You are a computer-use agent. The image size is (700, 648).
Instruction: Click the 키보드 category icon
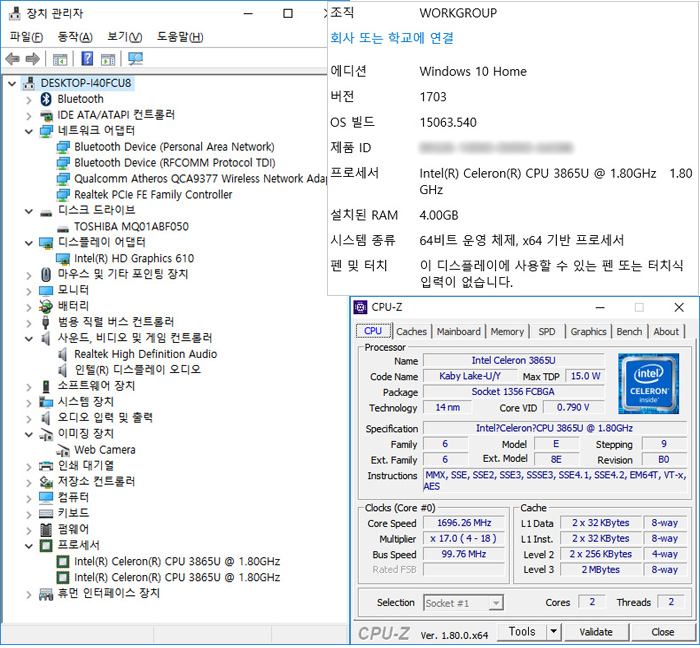[x=46, y=514]
